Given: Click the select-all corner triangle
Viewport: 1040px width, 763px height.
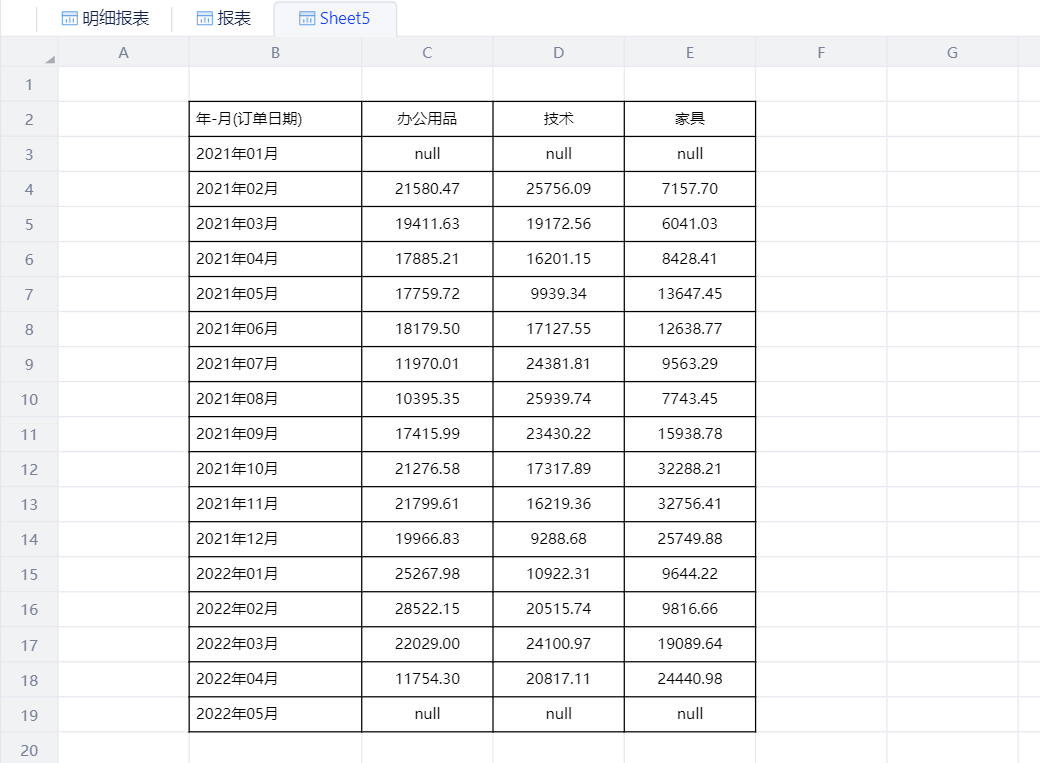Looking at the screenshot, I should [49, 59].
